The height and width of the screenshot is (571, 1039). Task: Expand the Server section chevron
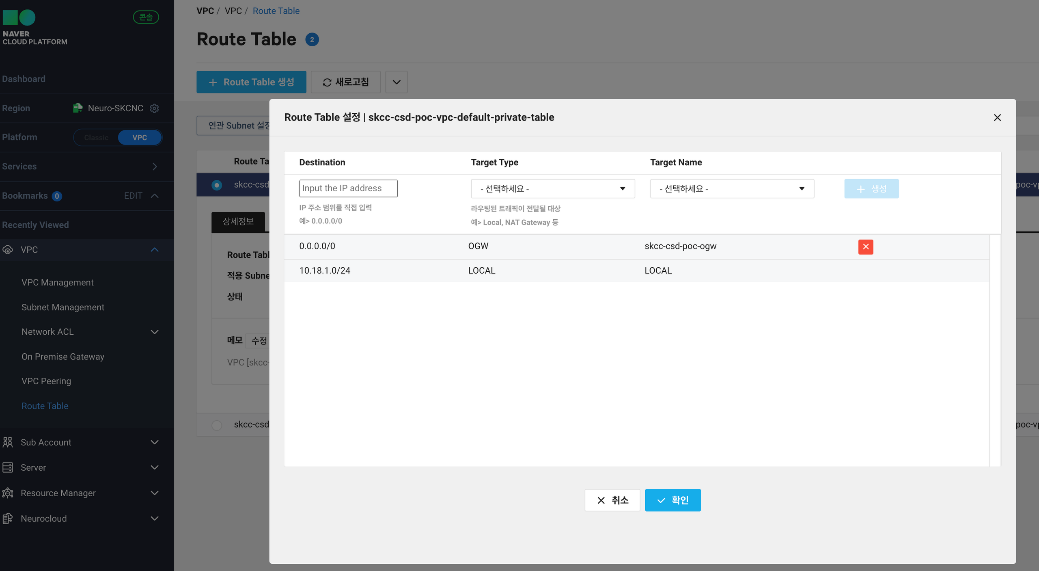pyautogui.click(x=154, y=468)
